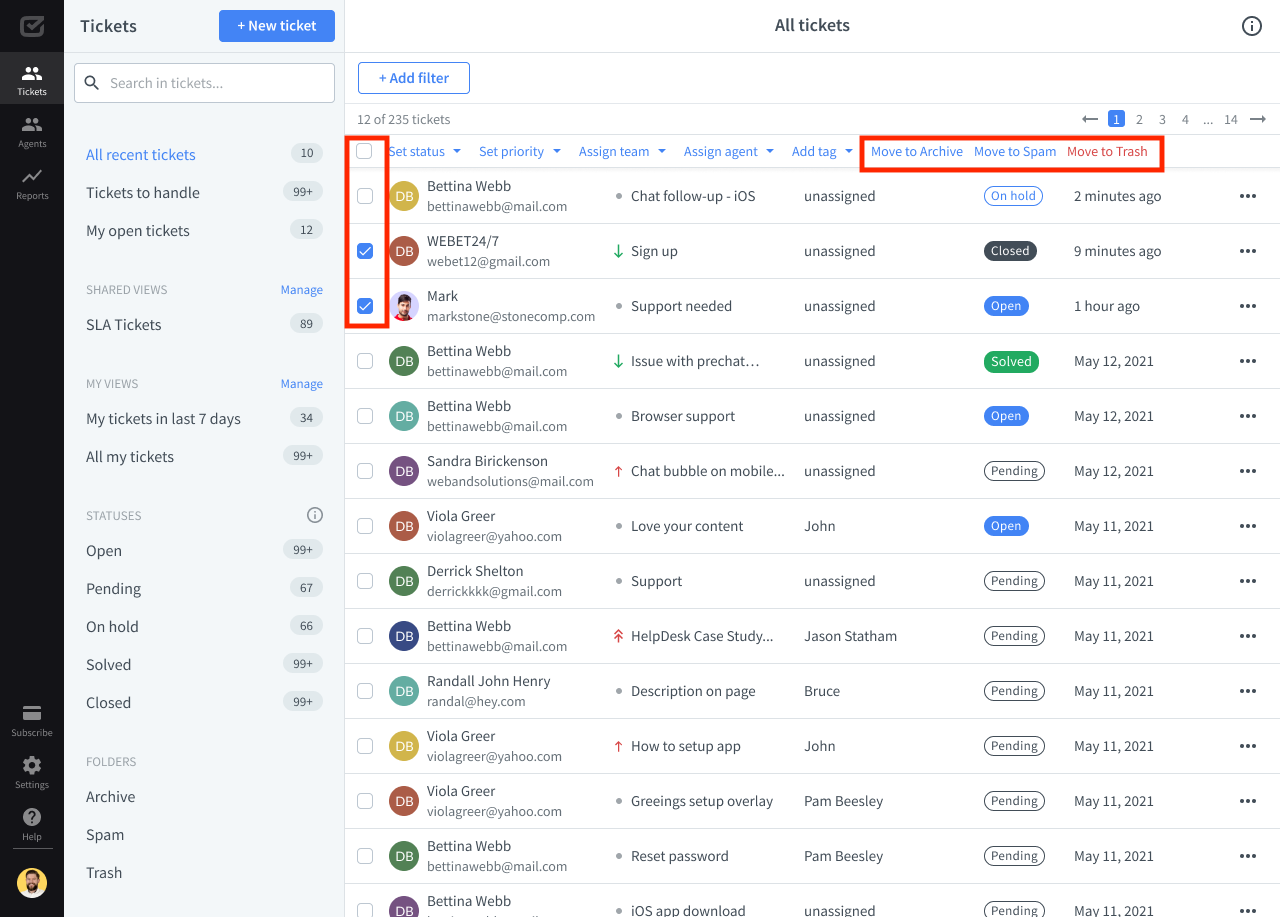Open the HelpDesk logo home icon
This screenshot has width=1280, height=917.
pos(32,26)
